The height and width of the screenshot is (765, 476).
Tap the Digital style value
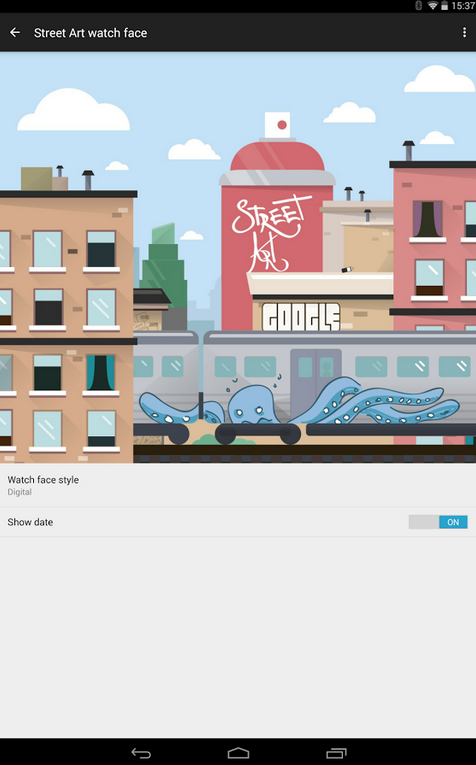[x=20, y=492]
